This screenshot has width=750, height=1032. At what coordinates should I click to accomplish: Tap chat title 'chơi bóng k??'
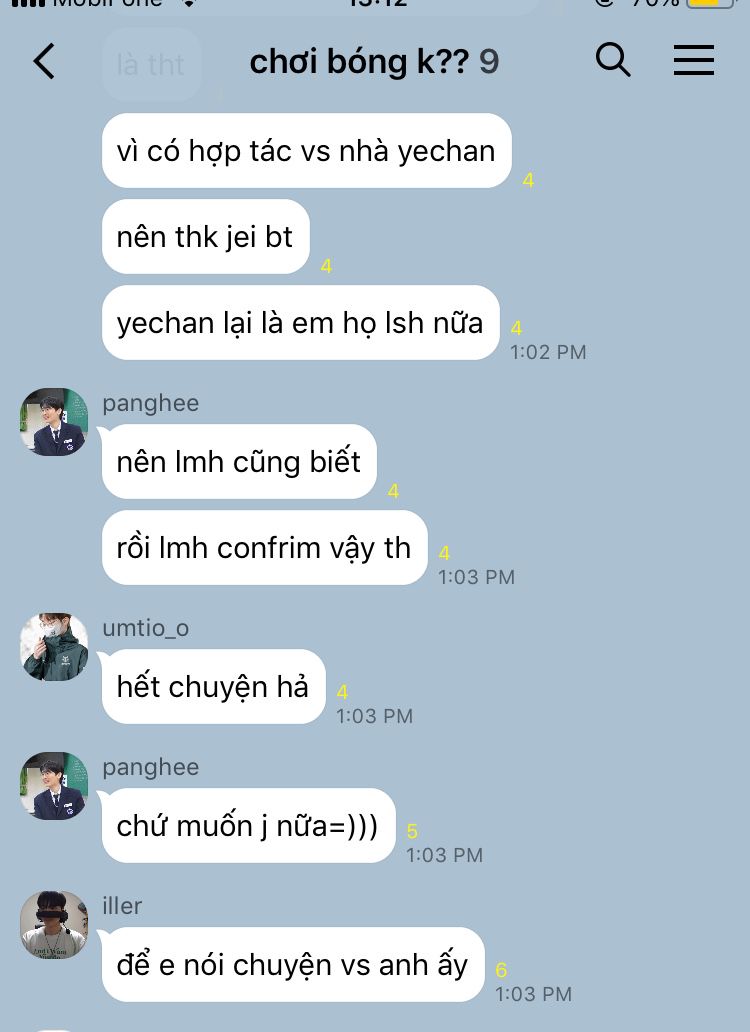359,62
